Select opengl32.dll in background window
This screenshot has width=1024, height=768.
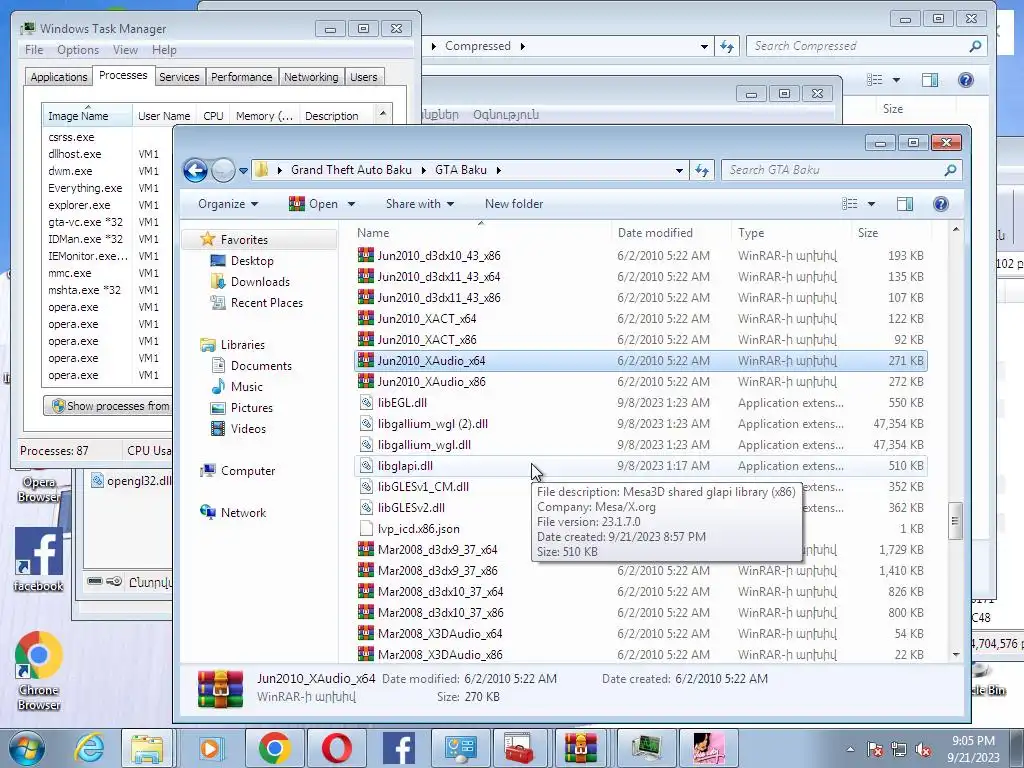(131, 481)
